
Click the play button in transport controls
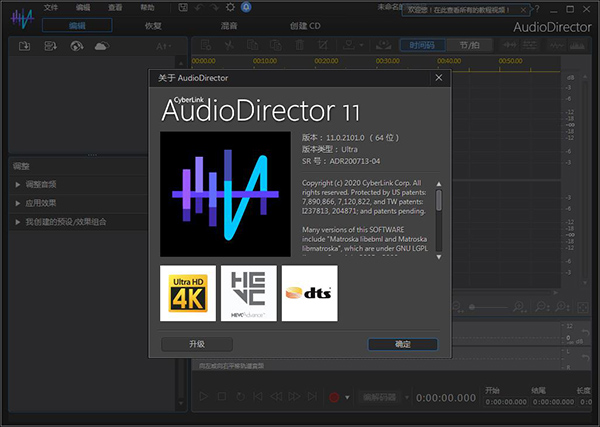coord(204,396)
